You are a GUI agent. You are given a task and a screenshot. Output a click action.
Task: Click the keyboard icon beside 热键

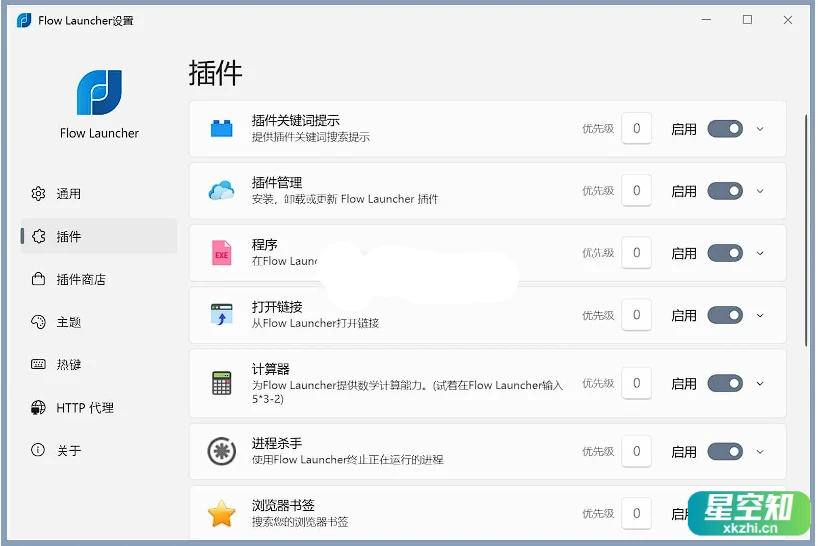tap(38, 364)
